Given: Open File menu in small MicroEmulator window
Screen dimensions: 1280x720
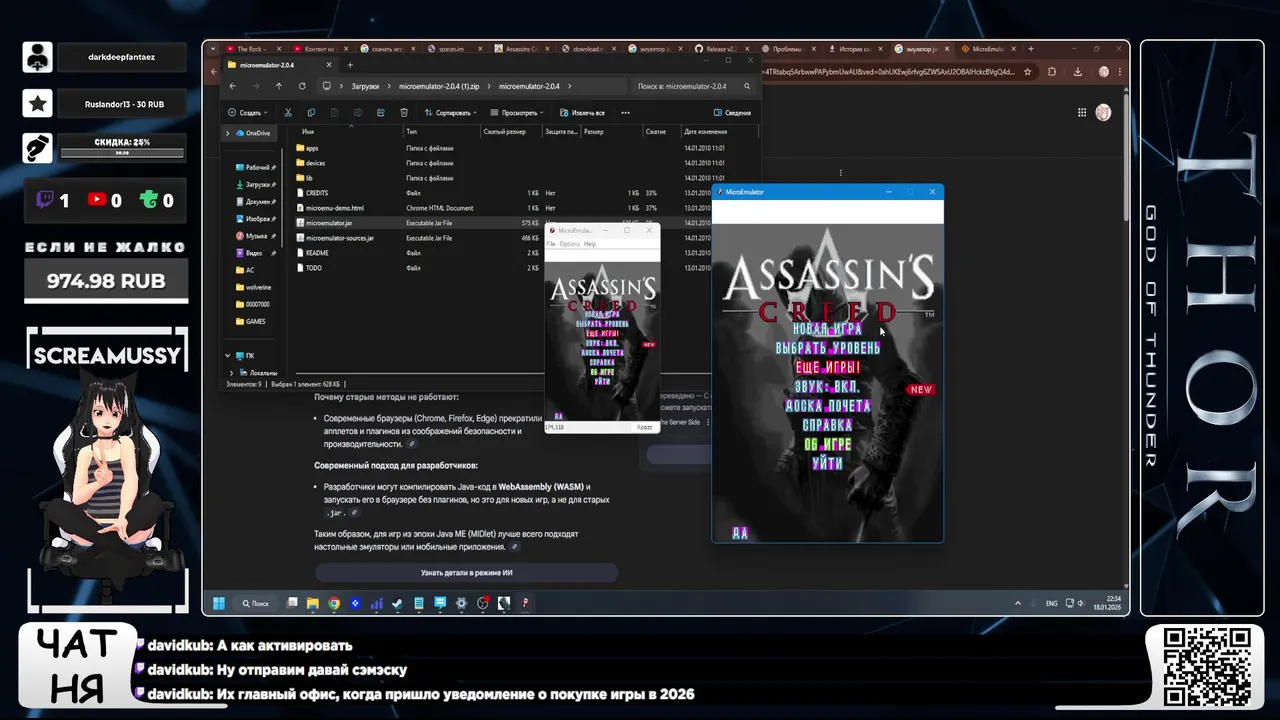Looking at the screenshot, I should (550, 244).
